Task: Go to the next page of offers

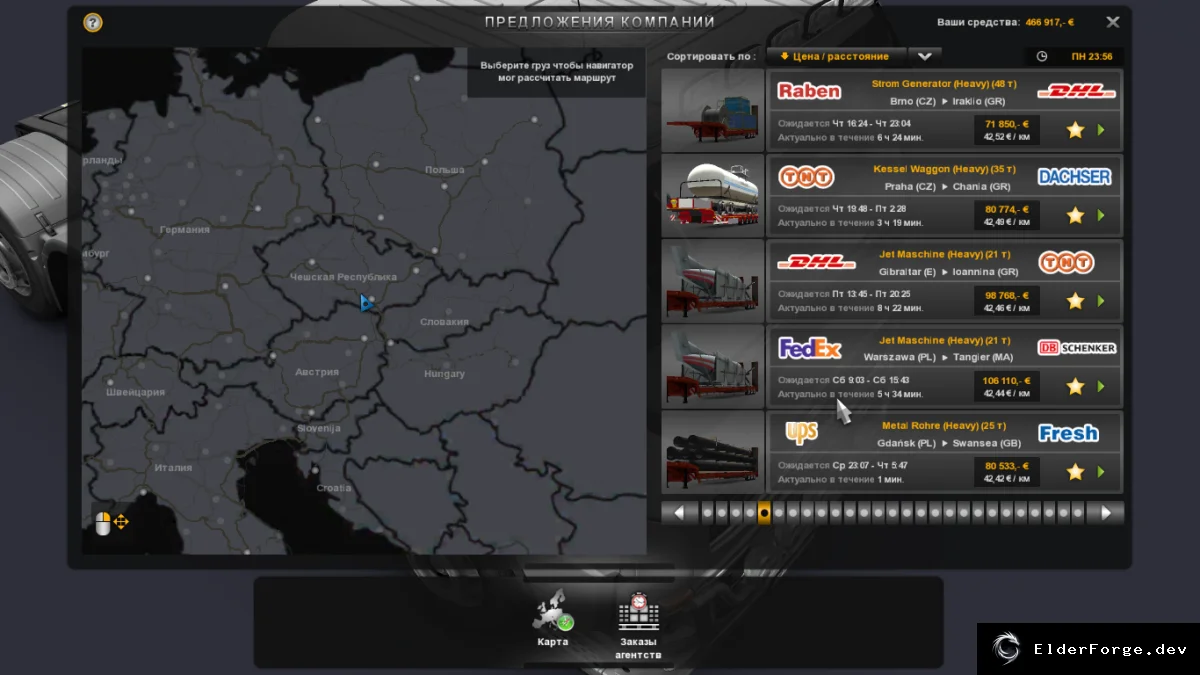Action: point(1106,513)
